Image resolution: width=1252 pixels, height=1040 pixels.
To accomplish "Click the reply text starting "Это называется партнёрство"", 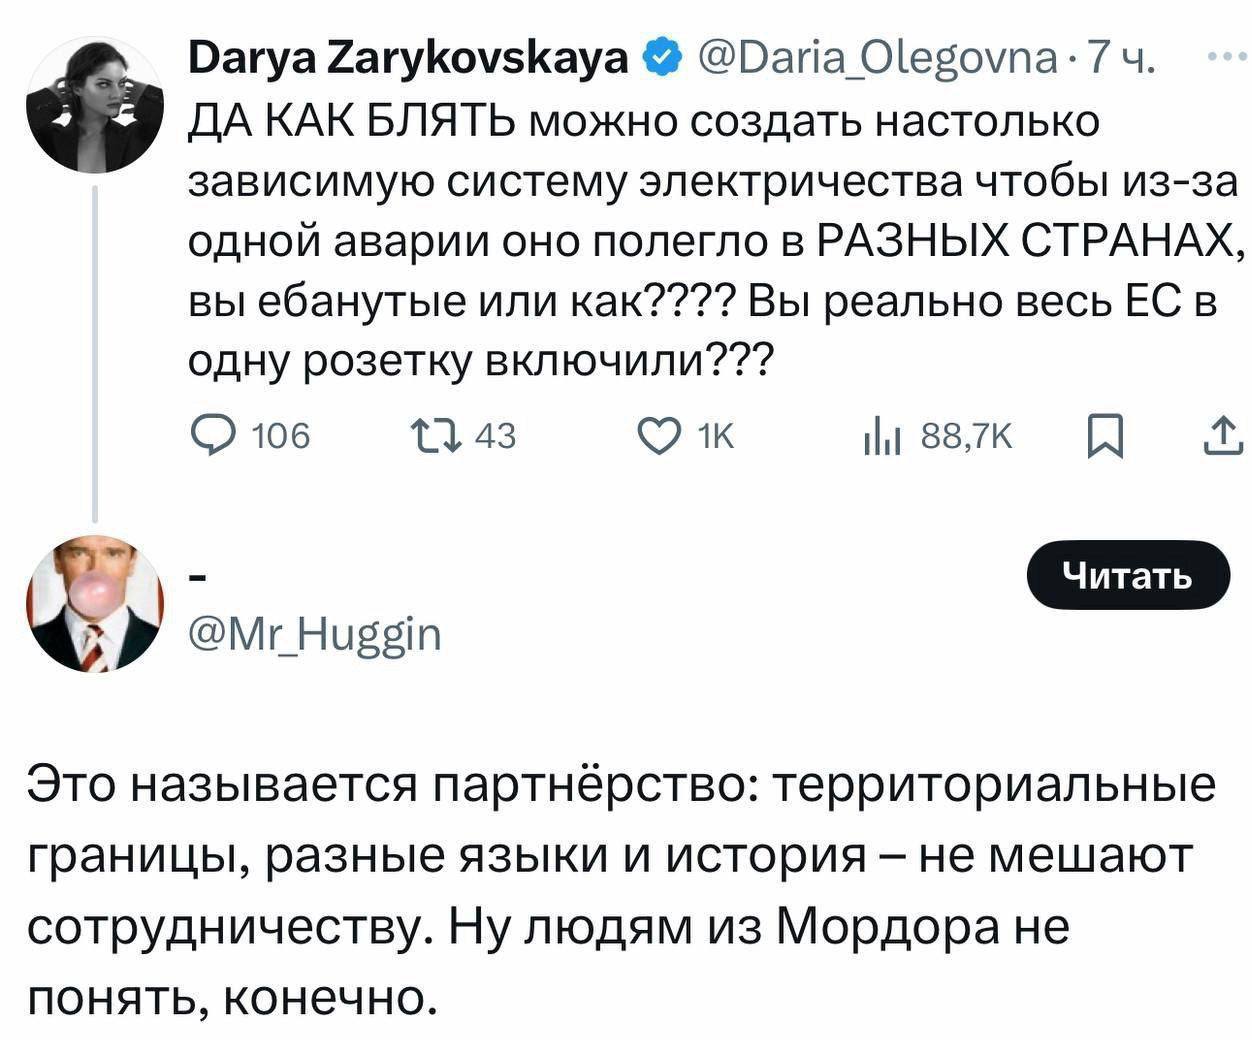I will click(x=620, y=888).
